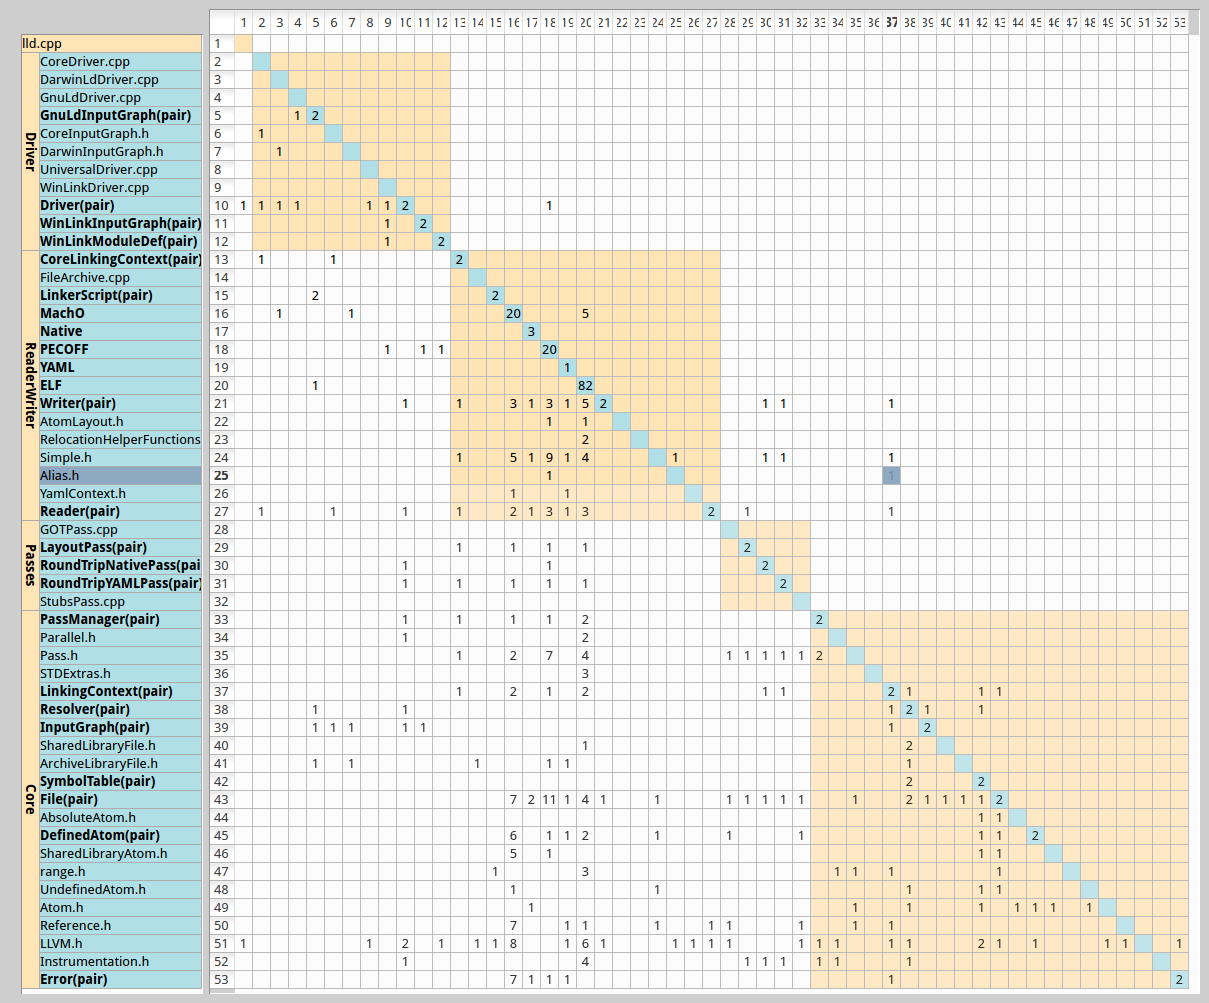Select AtomLayout.h row label
The image size is (1209, 1003).
[x=120, y=422]
